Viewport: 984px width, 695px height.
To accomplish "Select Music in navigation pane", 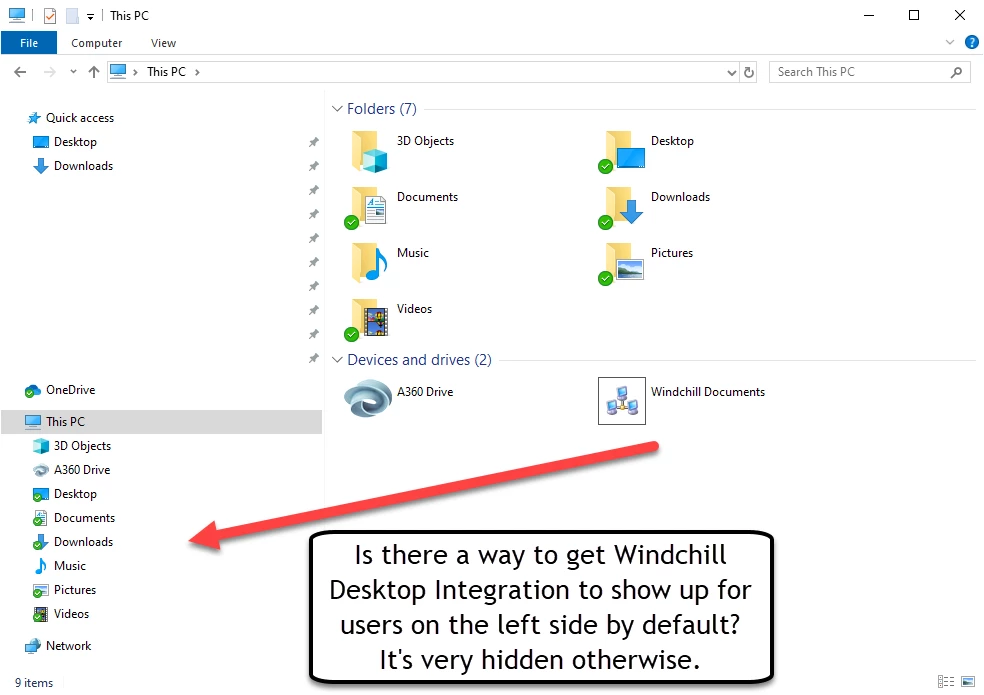I will 59,566.
